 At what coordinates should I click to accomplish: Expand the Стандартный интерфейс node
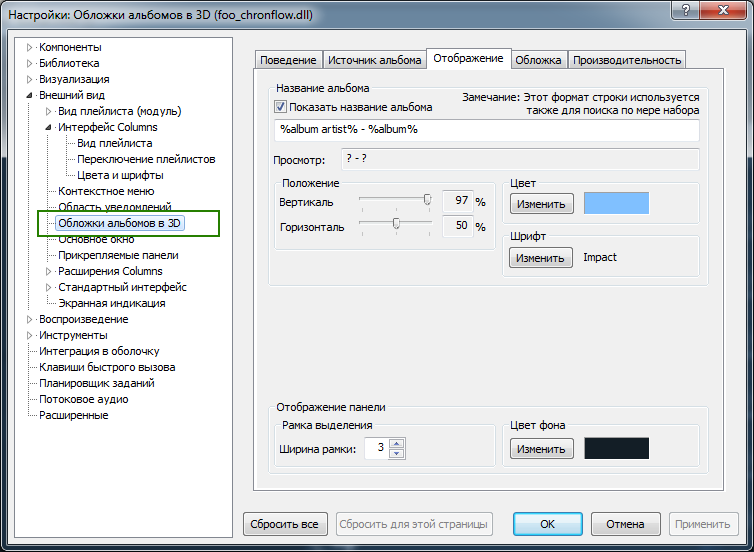[48, 288]
